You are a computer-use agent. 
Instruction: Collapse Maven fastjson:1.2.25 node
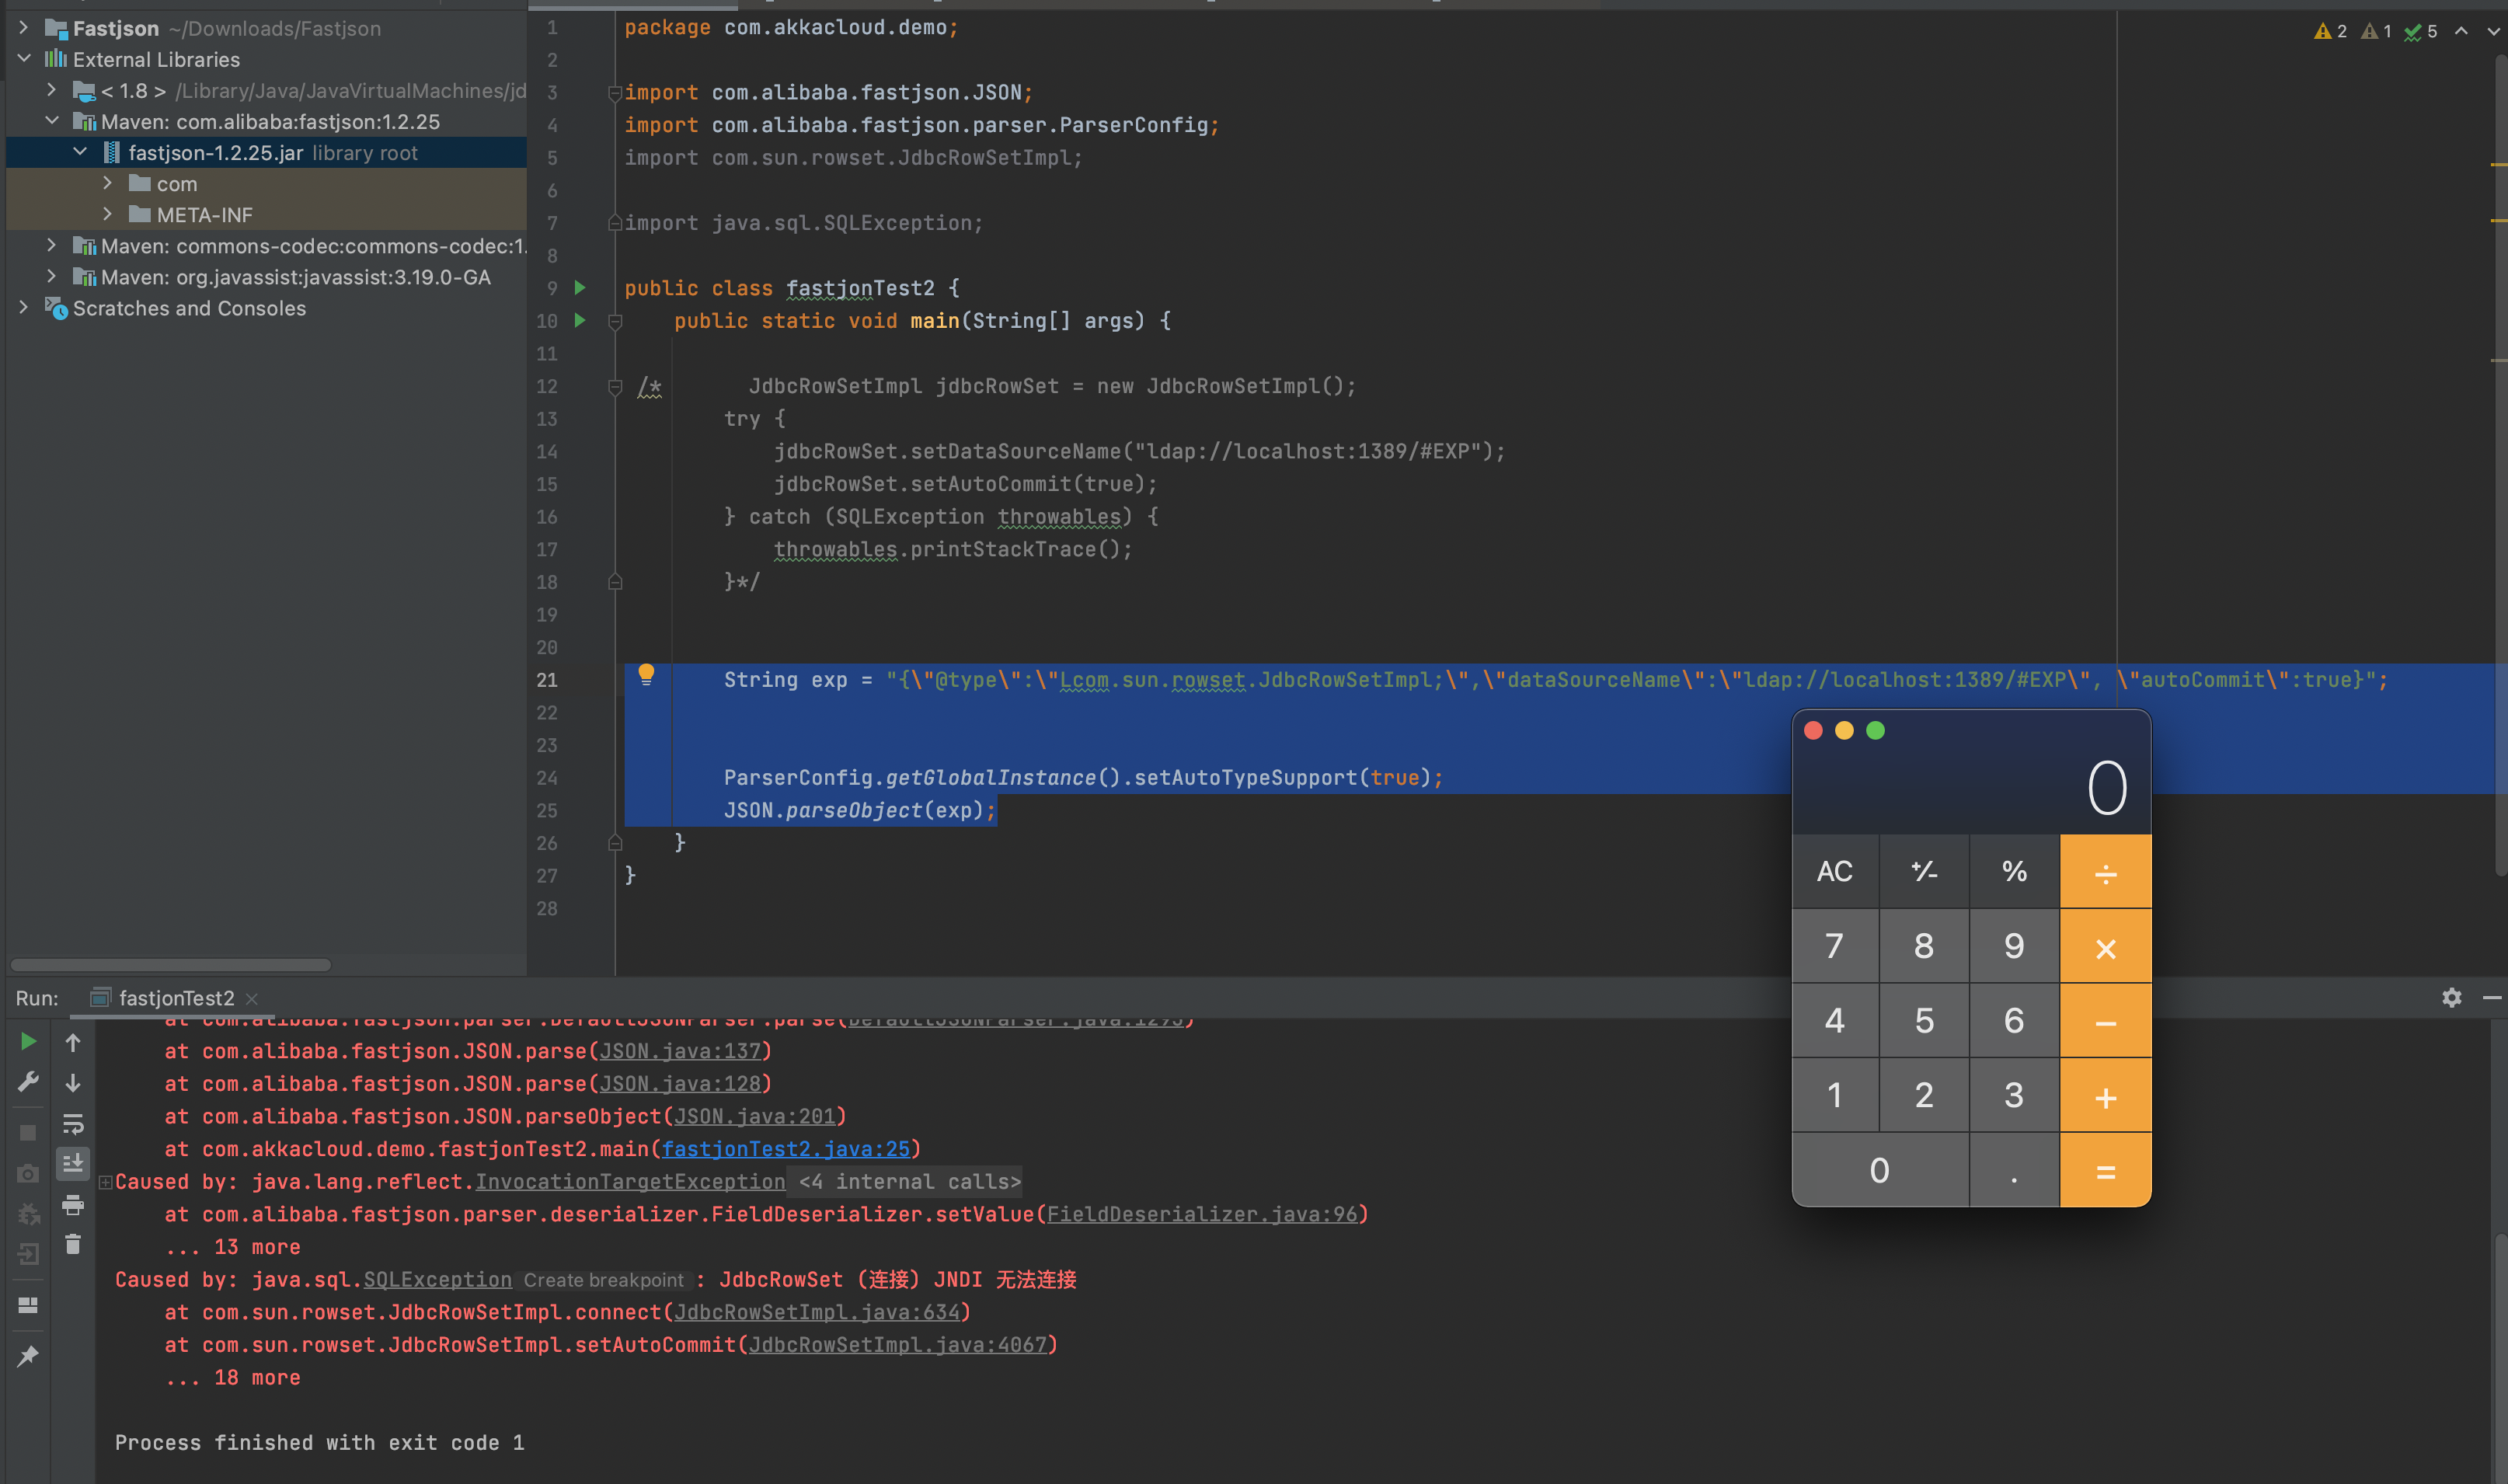tap(52, 121)
